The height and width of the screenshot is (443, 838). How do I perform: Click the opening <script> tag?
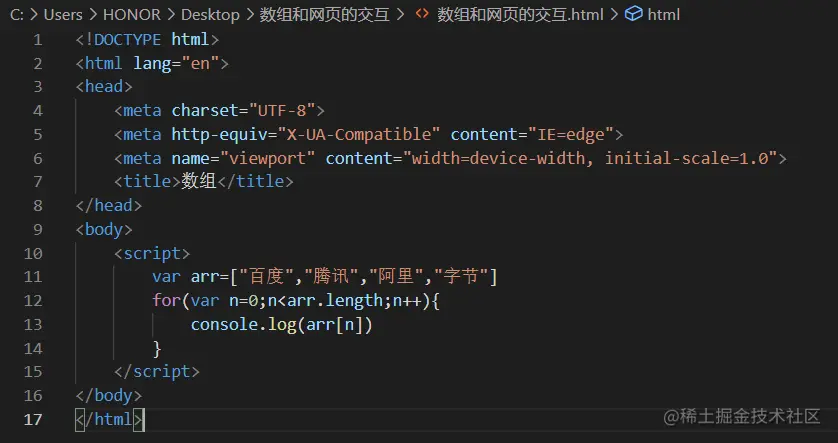pos(152,253)
